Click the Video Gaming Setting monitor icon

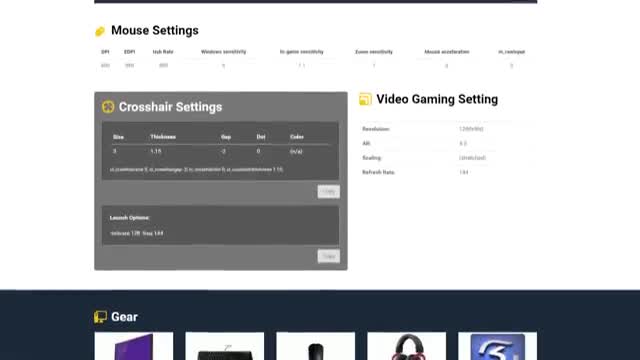365,99
